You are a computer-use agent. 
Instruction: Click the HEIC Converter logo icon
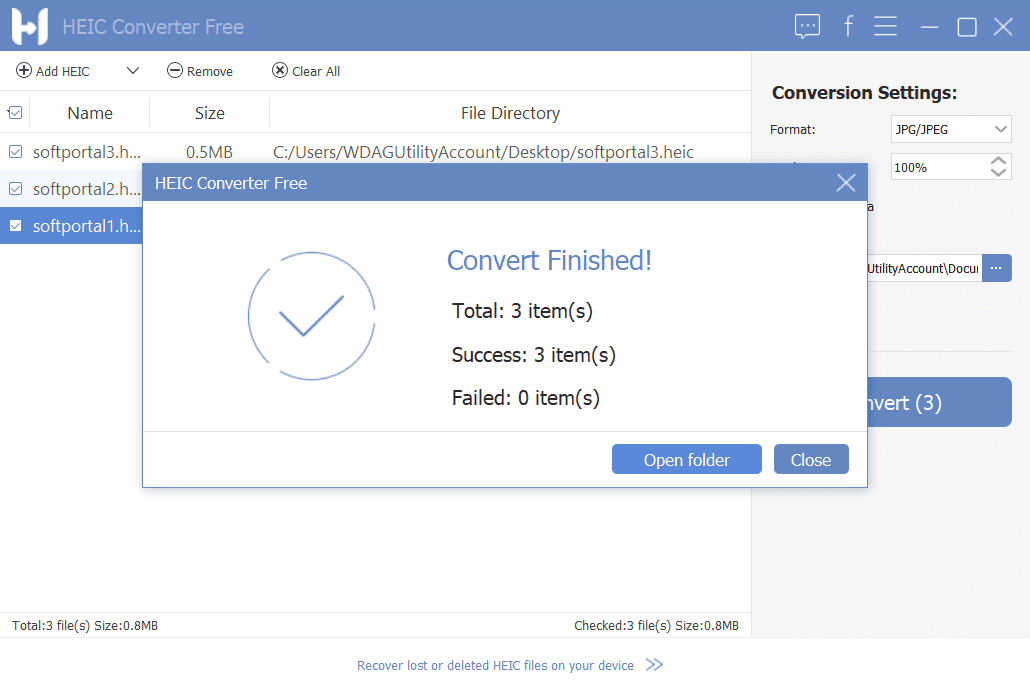30,26
